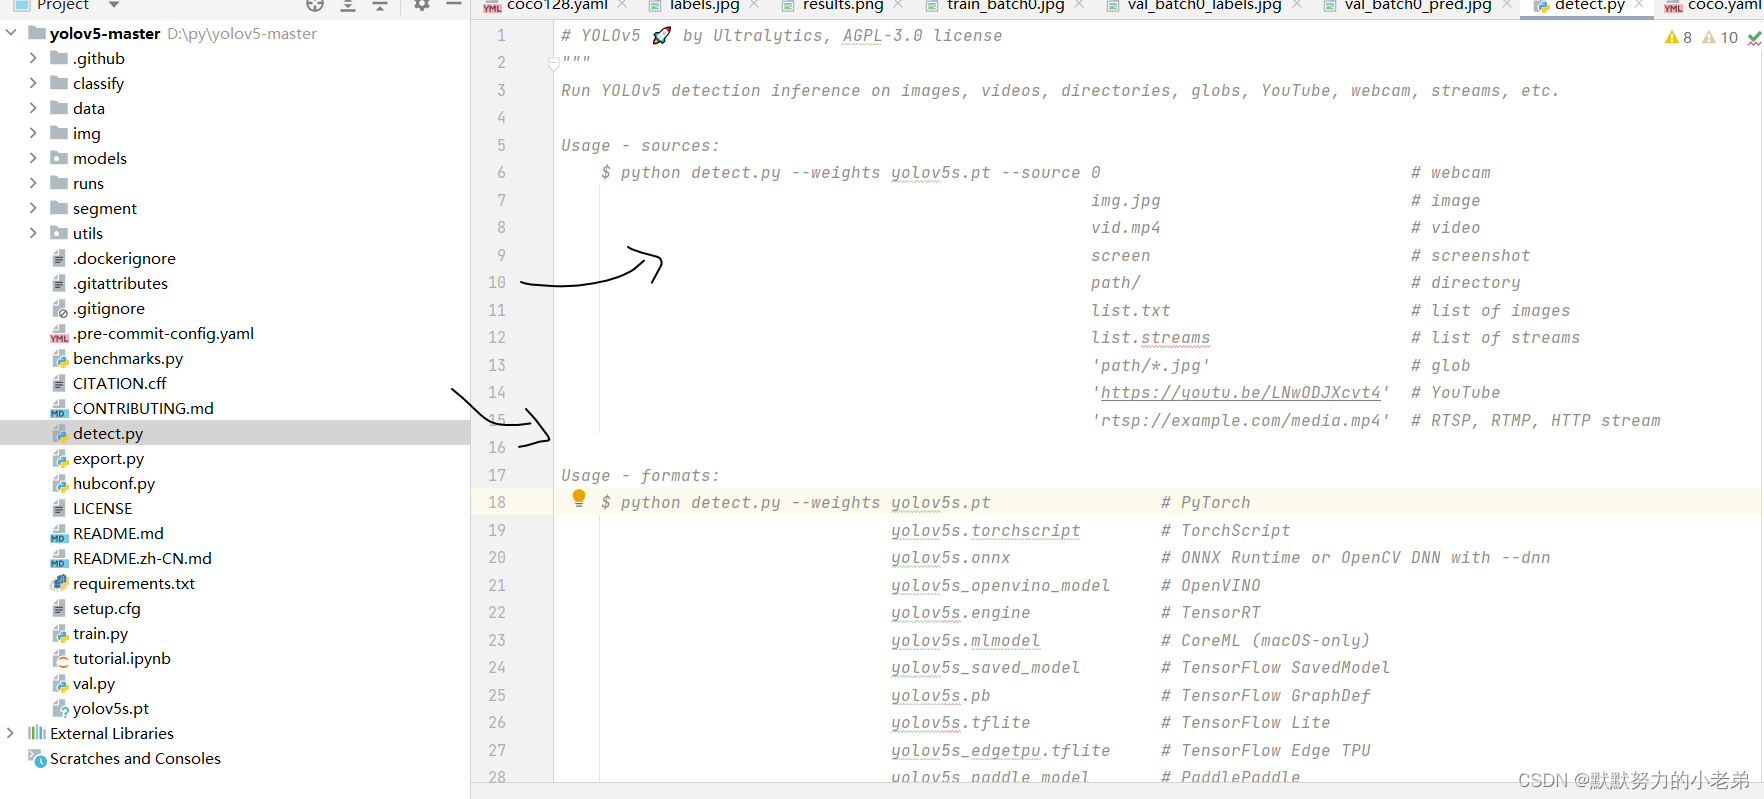Select tutorial.ipynb in project tree

[x=121, y=658]
